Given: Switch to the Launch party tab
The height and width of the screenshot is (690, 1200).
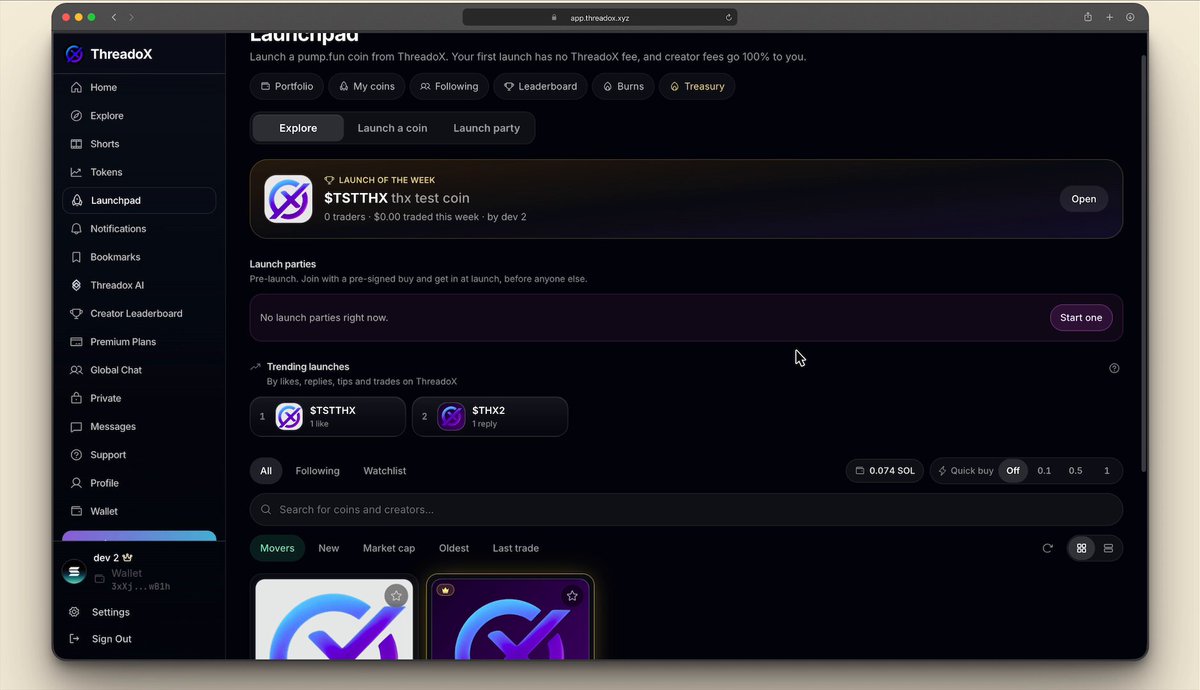Looking at the screenshot, I should [486, 128].
